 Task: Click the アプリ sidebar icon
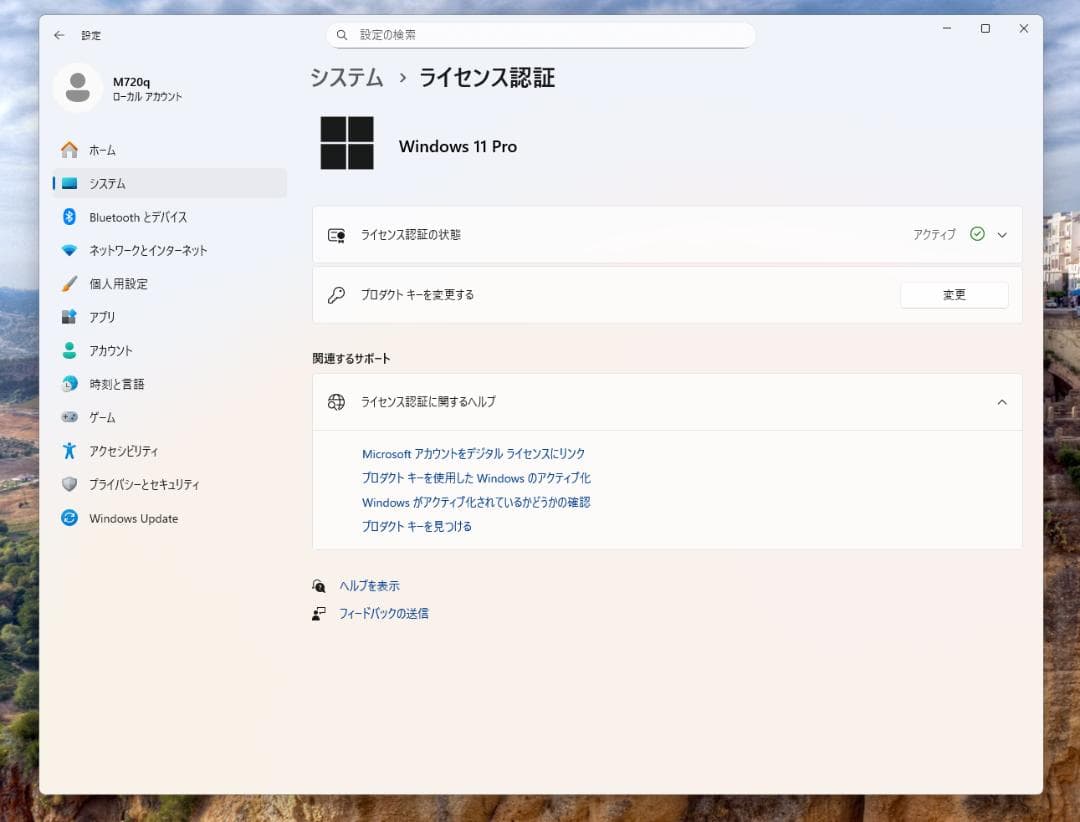click(x=68, y=317)
